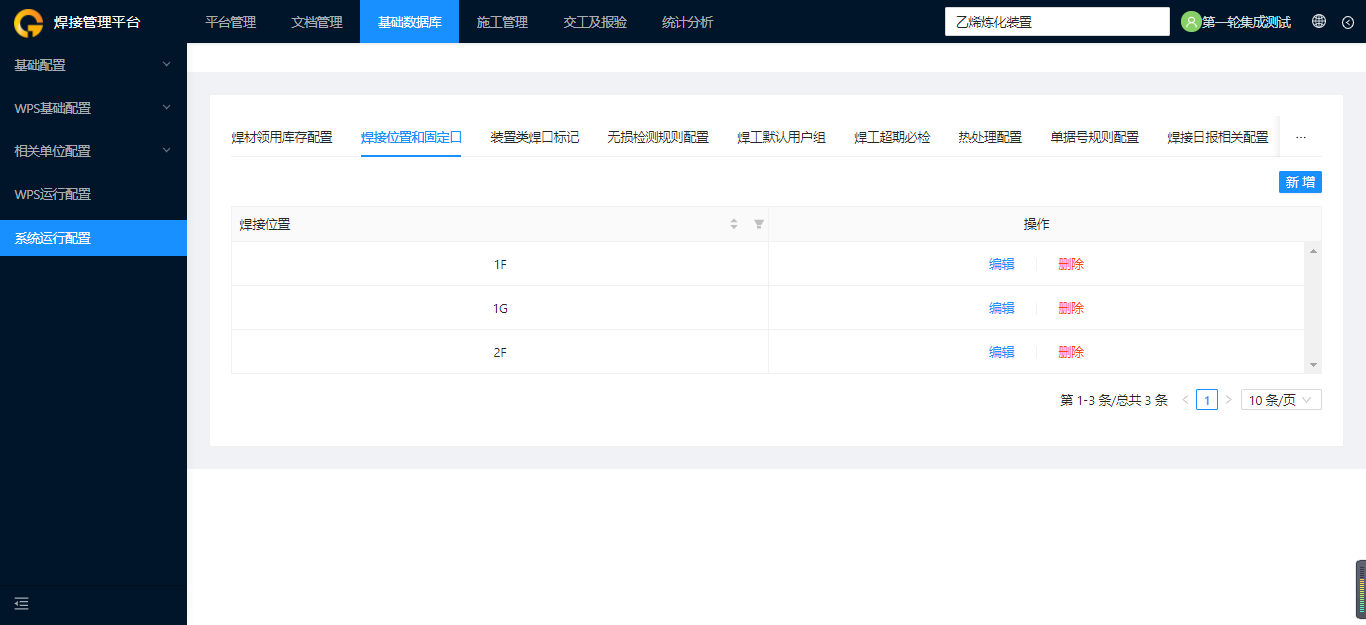
Task: Expand the 基础配置 sidebar menu
Action: pyautogui.click(x=93, y=65)
